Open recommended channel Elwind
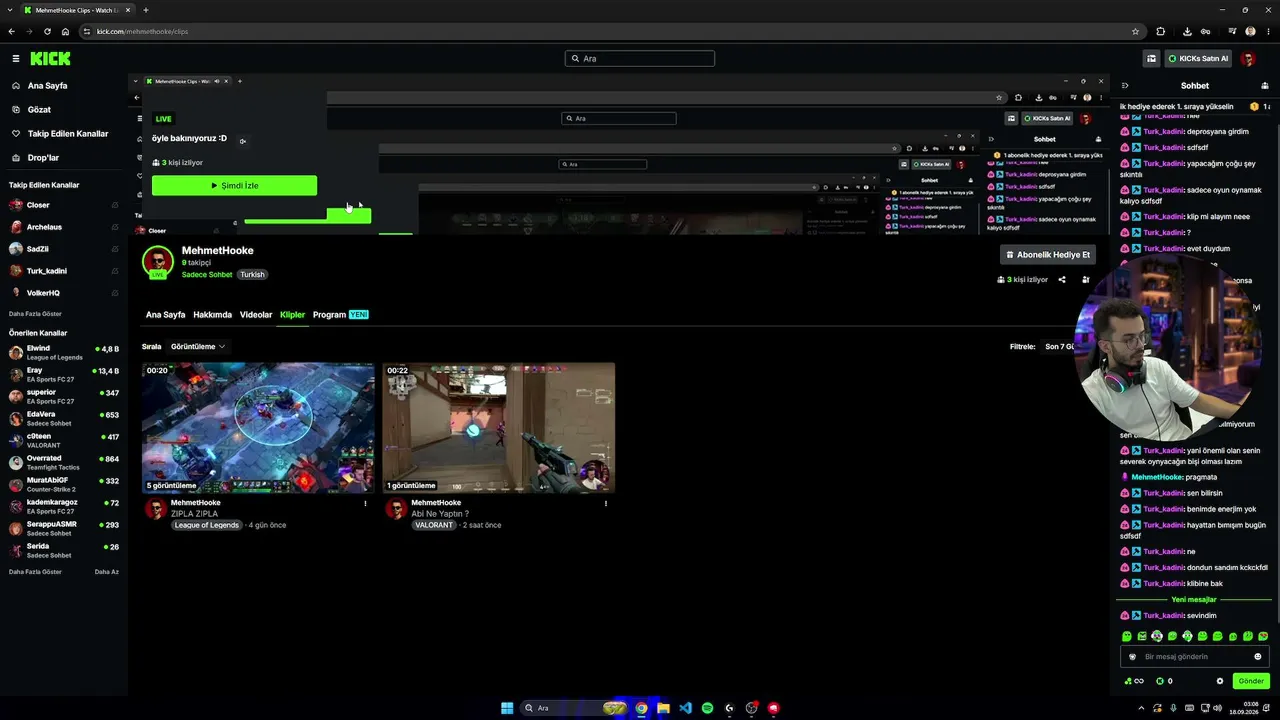The width and height of the screenshot is (1280, 720). point(64,352)
